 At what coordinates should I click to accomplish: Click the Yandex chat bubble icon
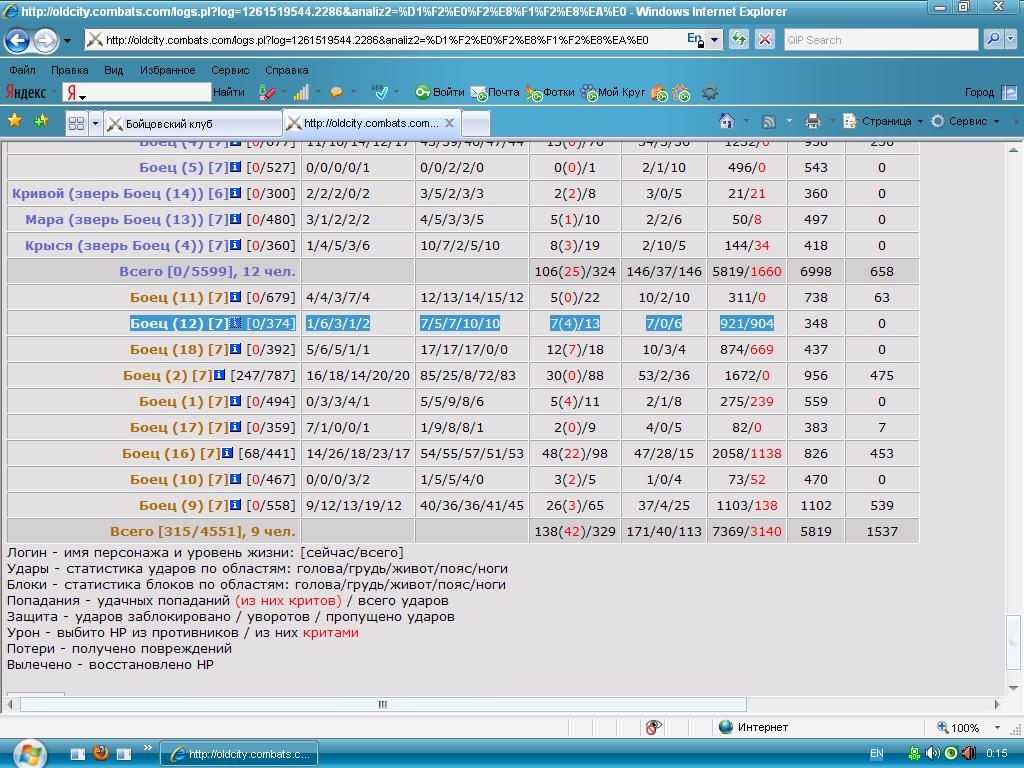tap(336, 93)
